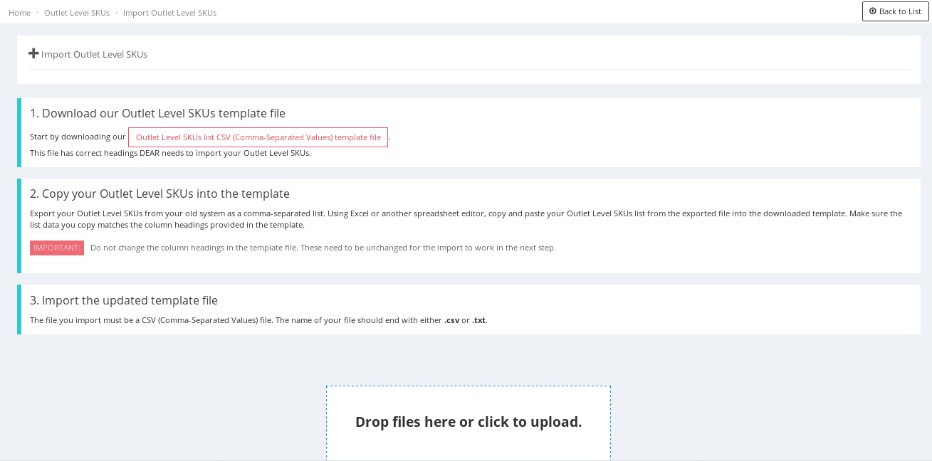Select the Import Outlet Level SKUs breadcrumb
Screen dimensions: 932x461
pyautogui.click(x=169, y=13)
